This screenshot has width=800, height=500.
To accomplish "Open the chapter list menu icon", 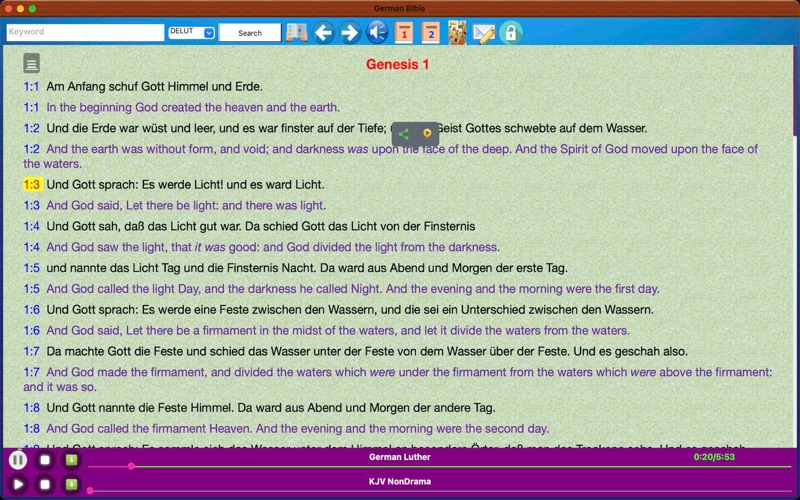I will tap(32, 63).
